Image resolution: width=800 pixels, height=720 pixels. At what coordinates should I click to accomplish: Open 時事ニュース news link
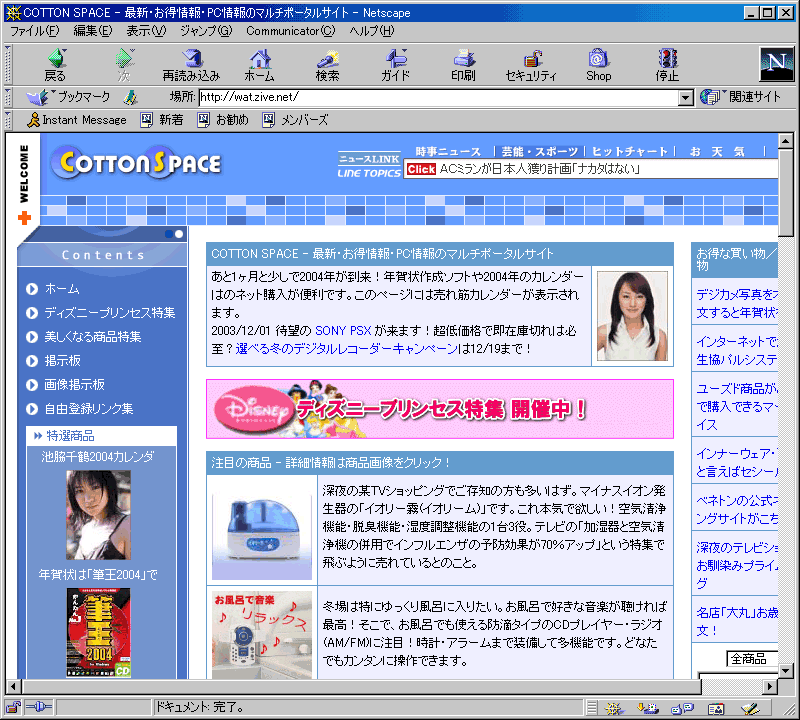(x=448, y=152)
